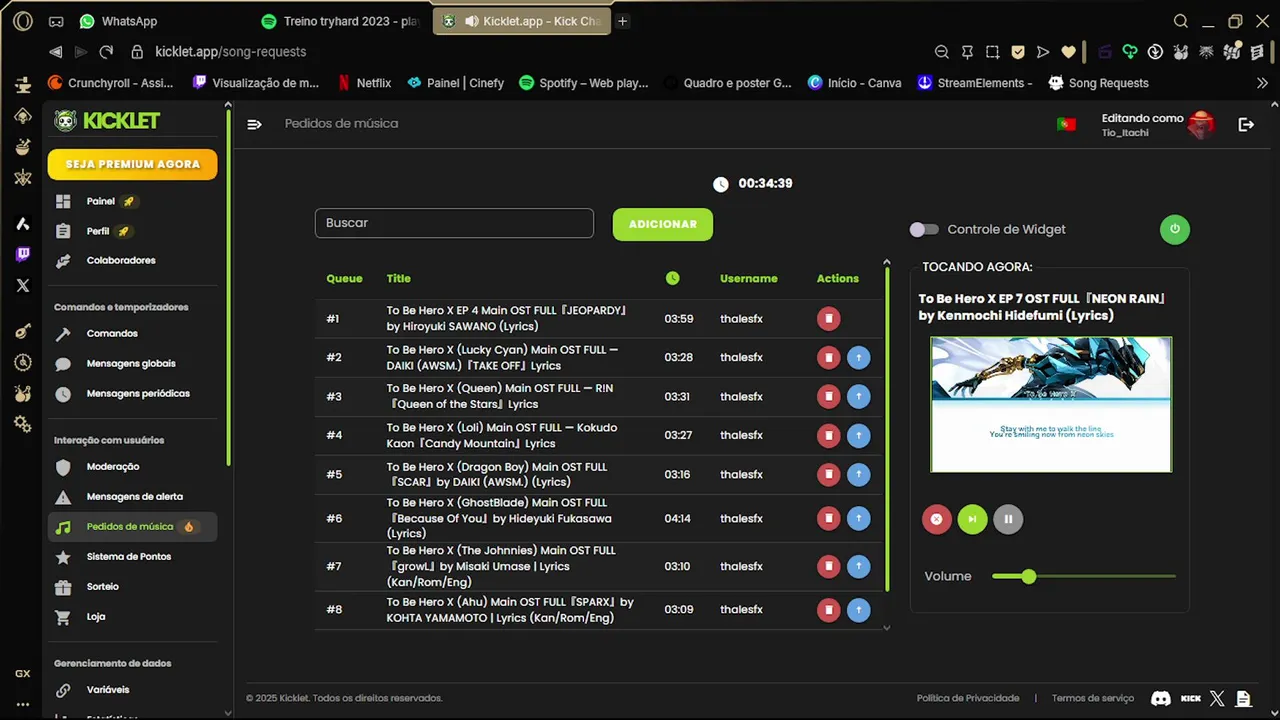Open Sorteio in sidebar
1280x720 pixels.
tap(132, 586)
